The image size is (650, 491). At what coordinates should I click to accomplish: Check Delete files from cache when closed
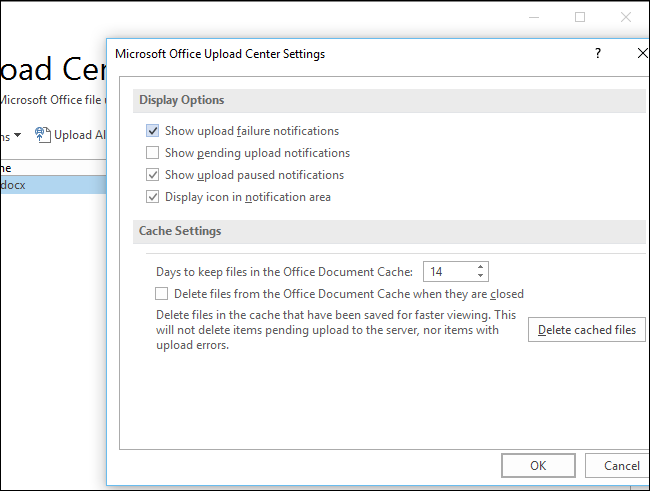162,294
